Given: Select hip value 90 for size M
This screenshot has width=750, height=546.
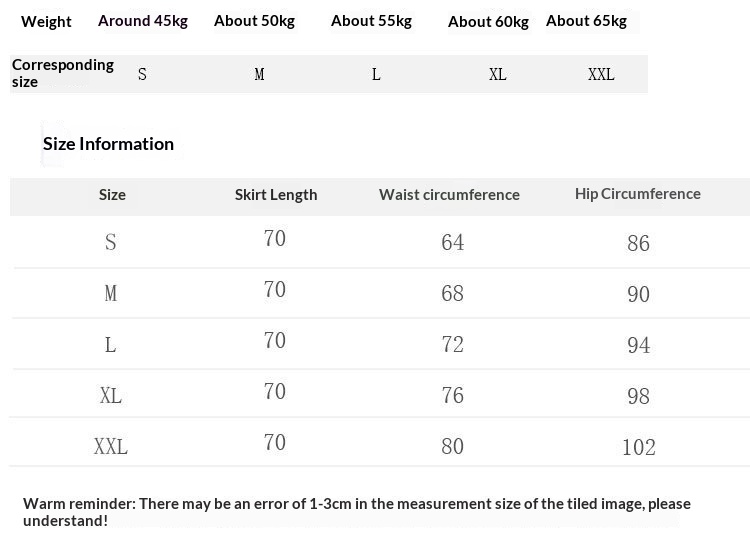Looking at the screenshot, I should pyautogui.click(x=638, y=294).
